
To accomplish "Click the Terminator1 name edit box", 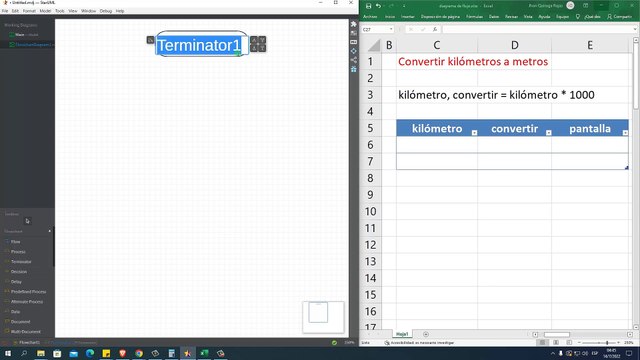I will [202, 45].
